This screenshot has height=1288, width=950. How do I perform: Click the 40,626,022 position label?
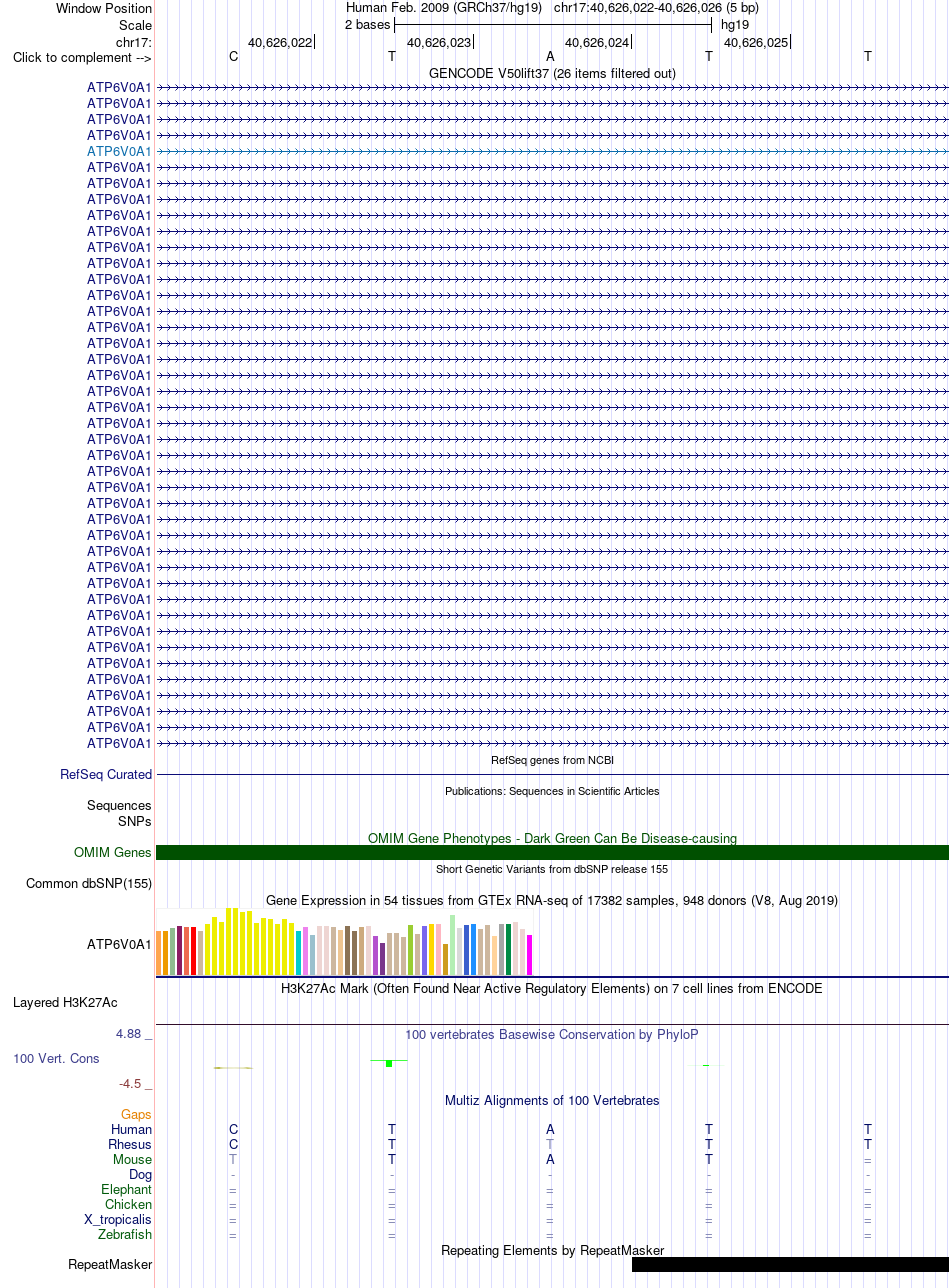pyautogui.click(x=279, y=43)
